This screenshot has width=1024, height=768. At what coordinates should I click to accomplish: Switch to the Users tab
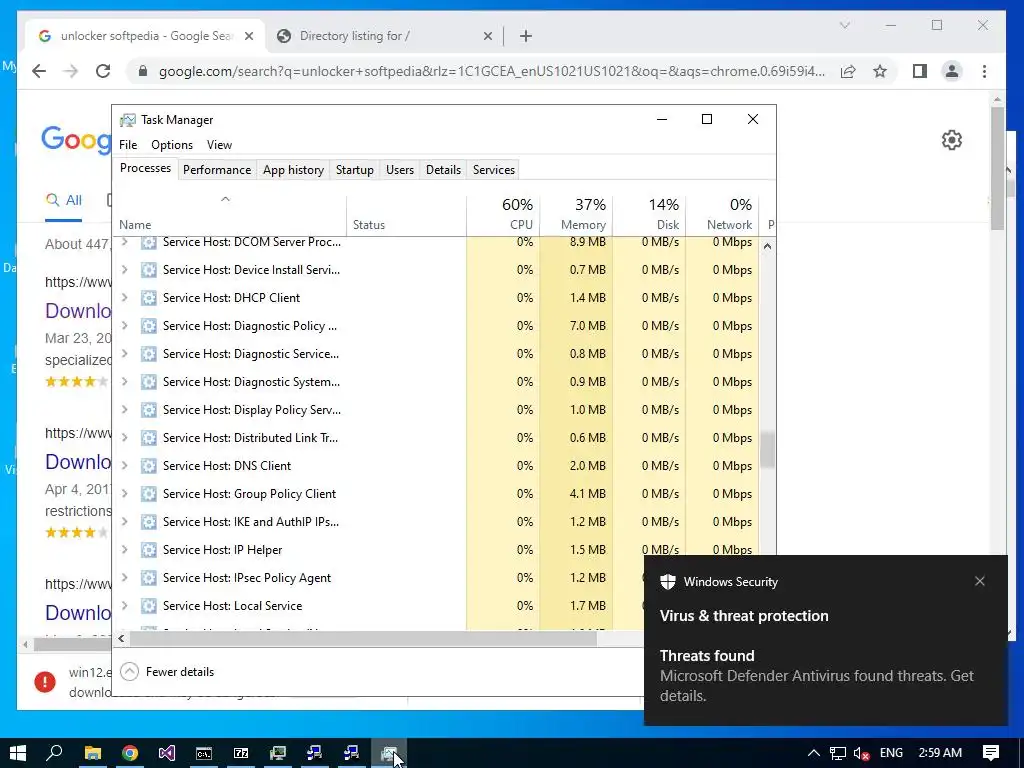coord(400,170)
